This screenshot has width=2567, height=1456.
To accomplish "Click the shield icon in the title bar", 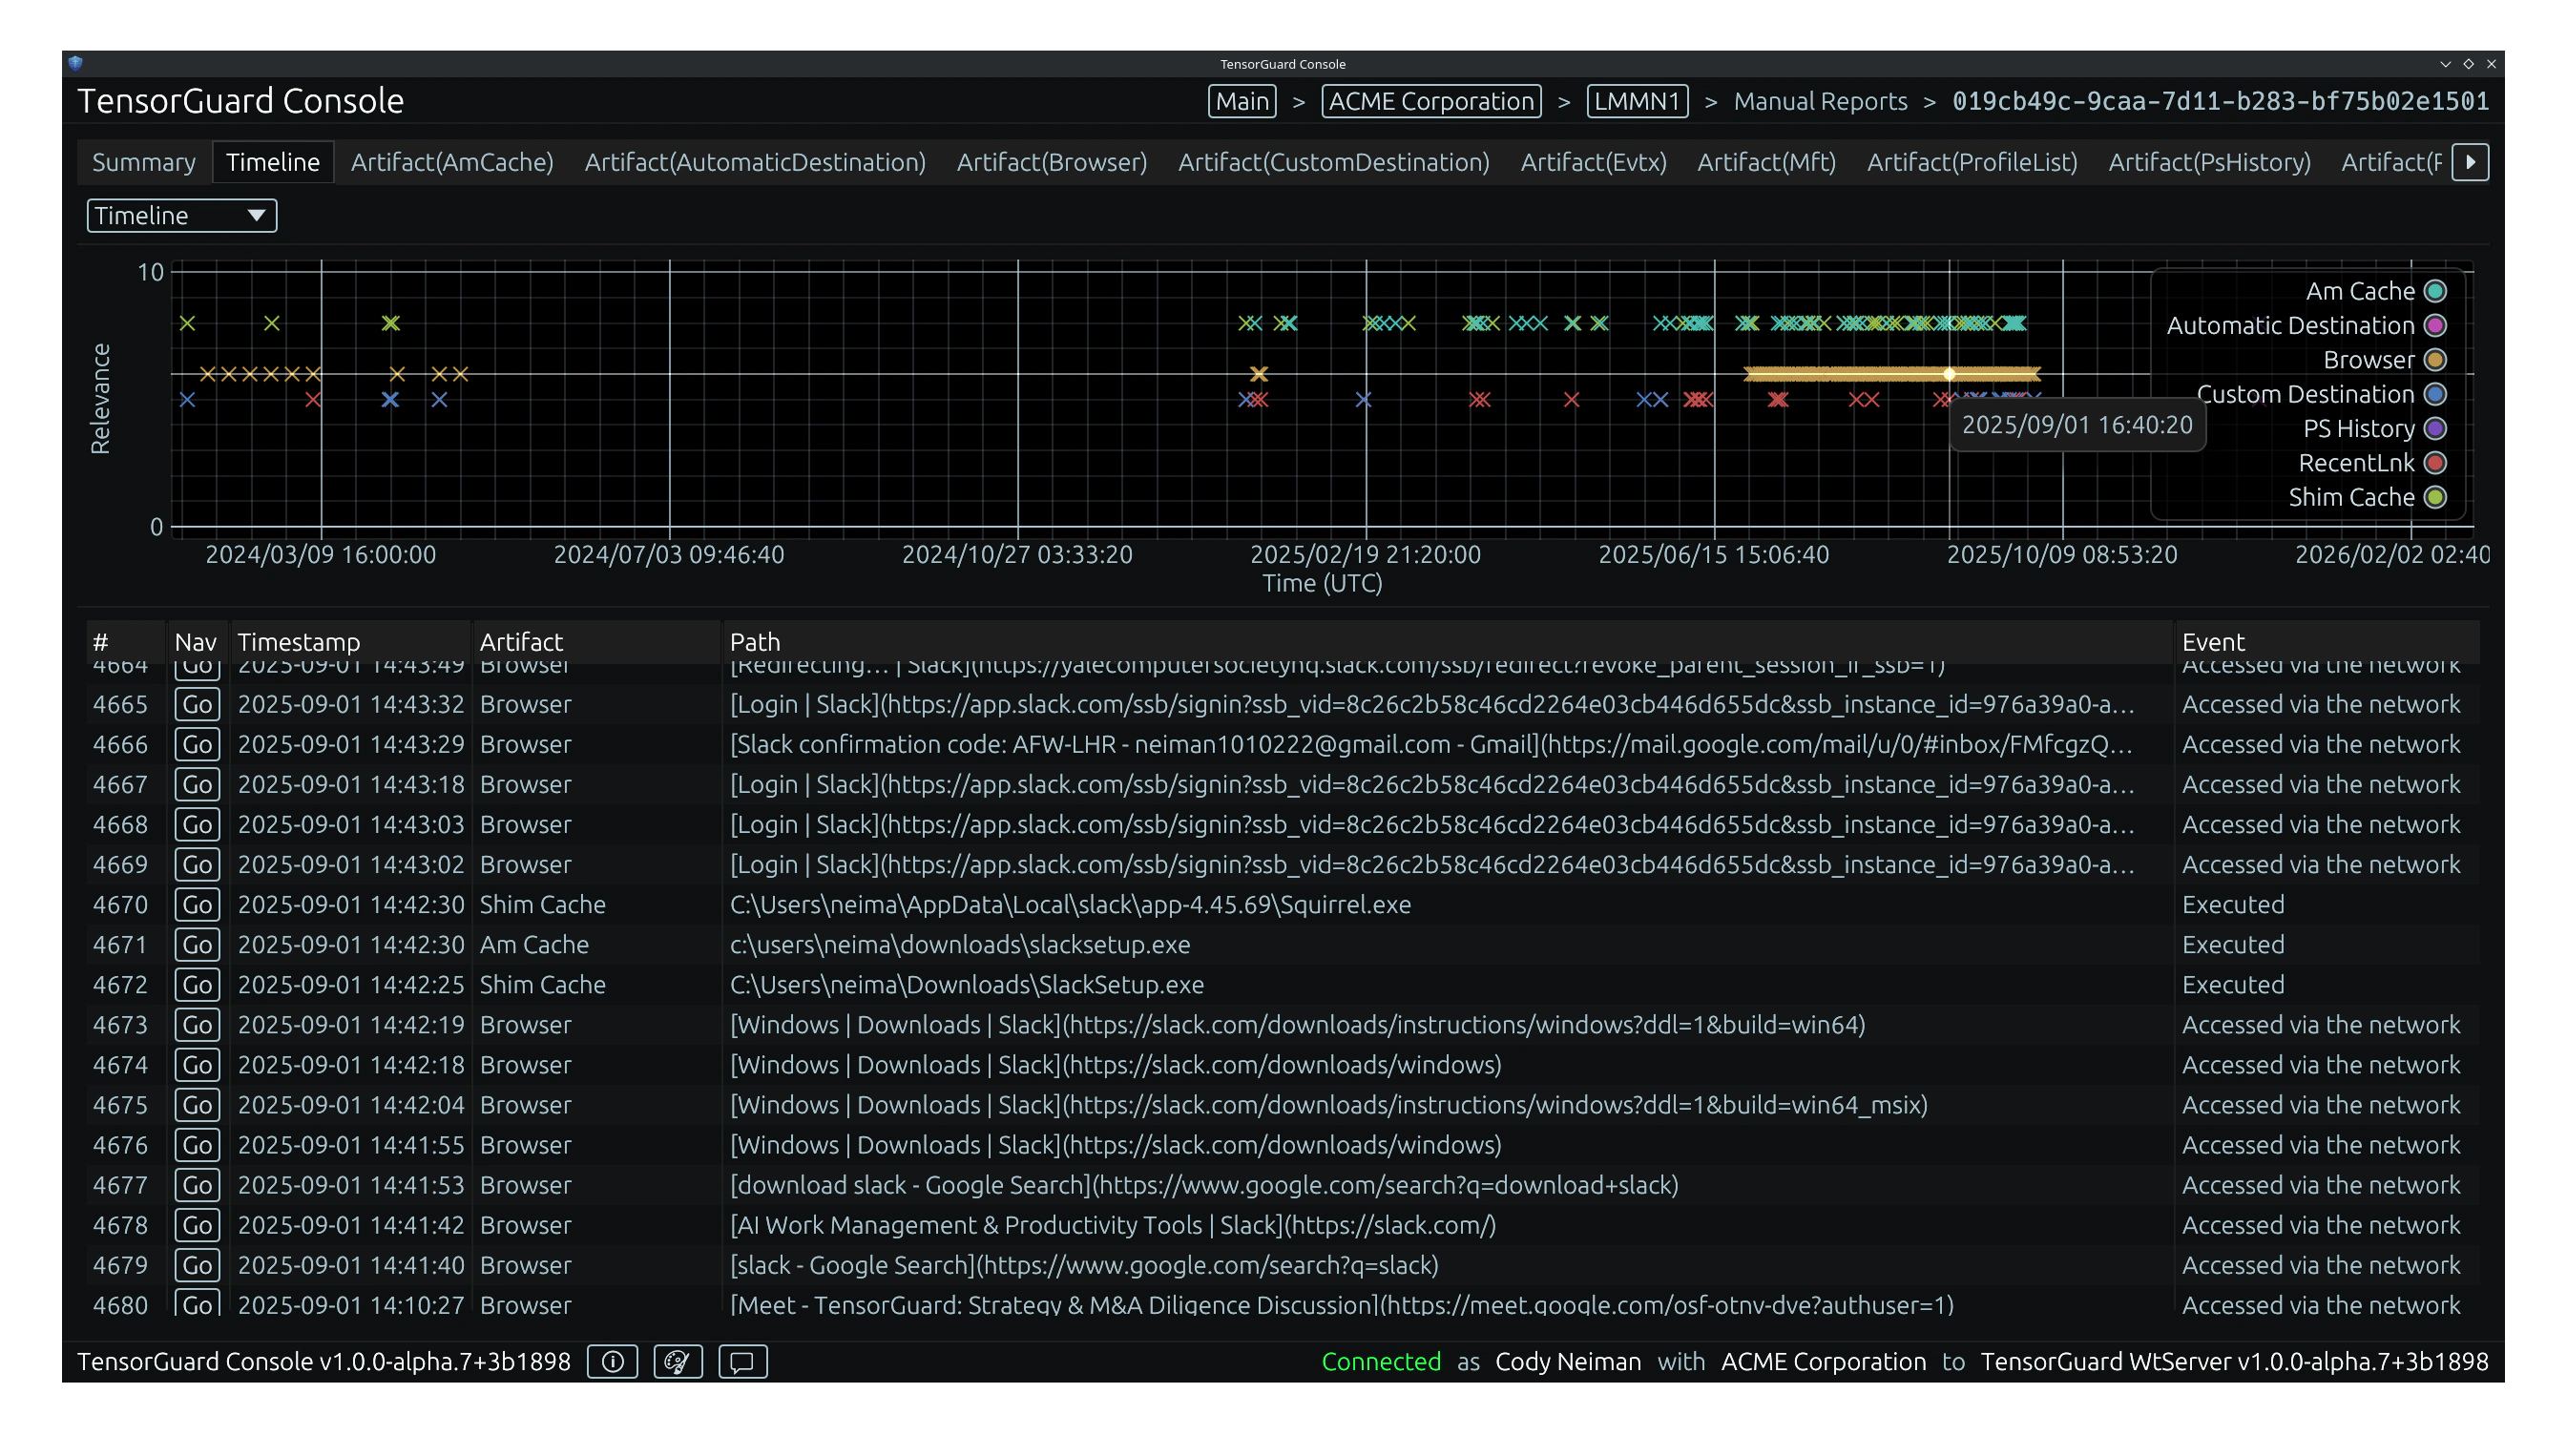I will 76,62.
